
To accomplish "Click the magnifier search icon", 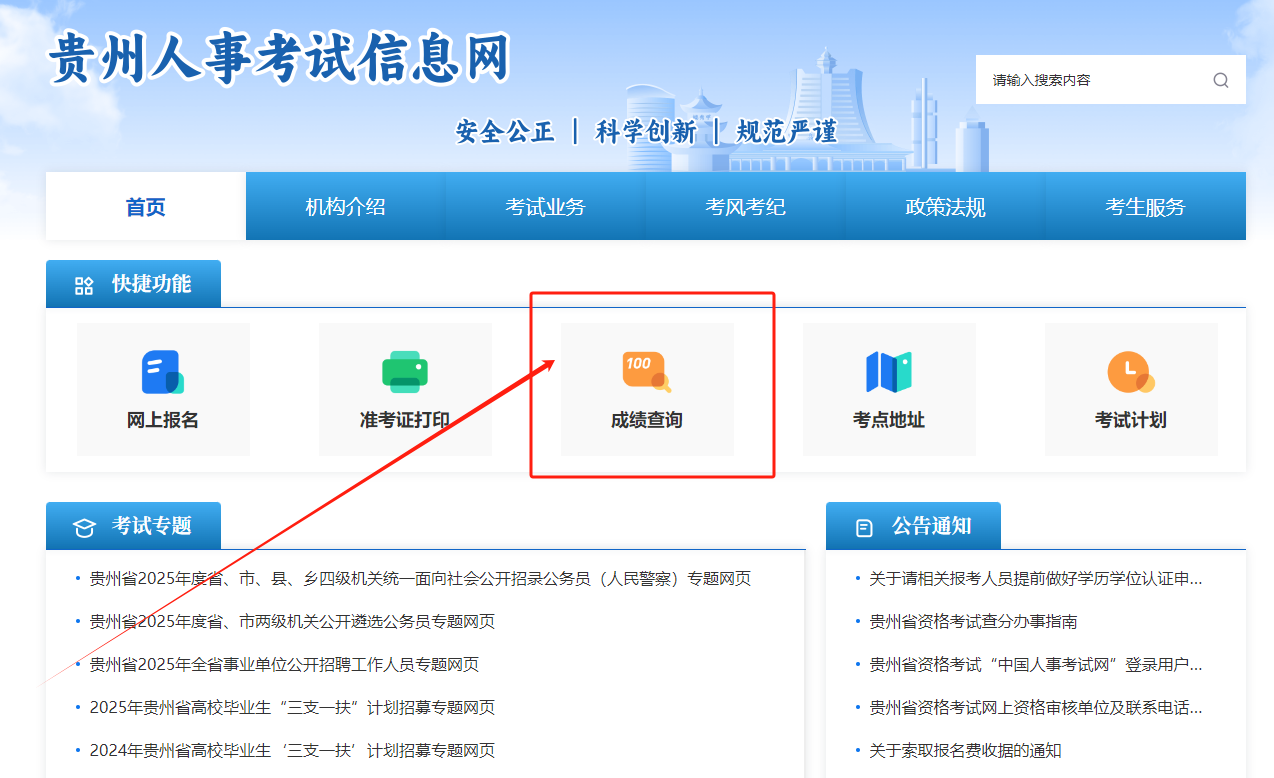I will pos(1220,80).
